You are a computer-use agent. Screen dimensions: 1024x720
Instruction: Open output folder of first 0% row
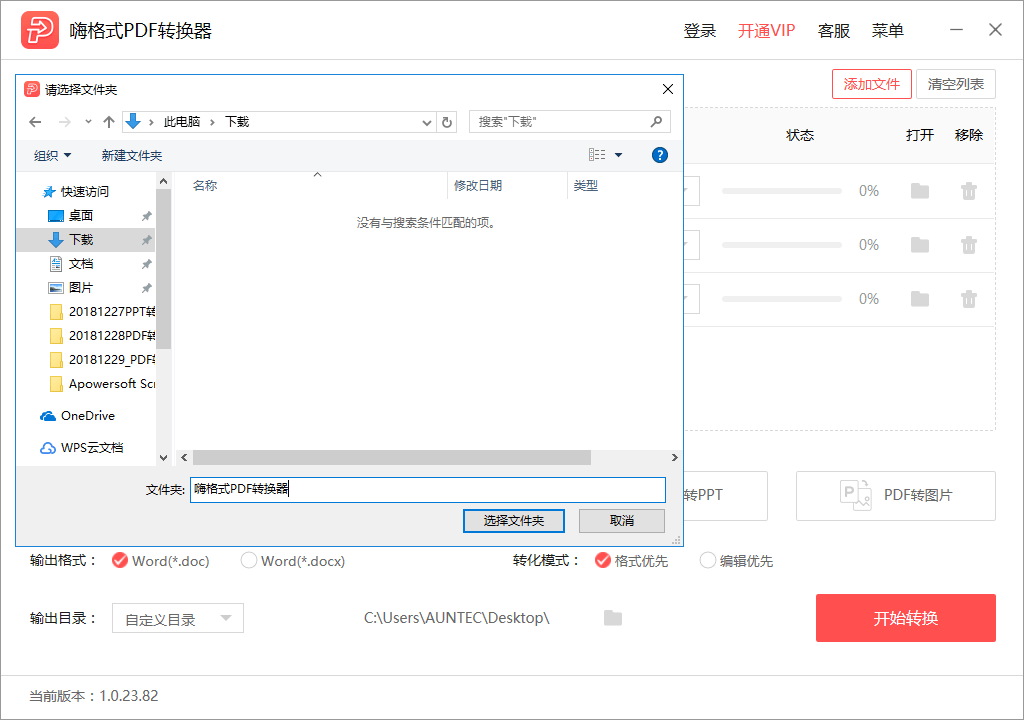click(x=920, y=191)
